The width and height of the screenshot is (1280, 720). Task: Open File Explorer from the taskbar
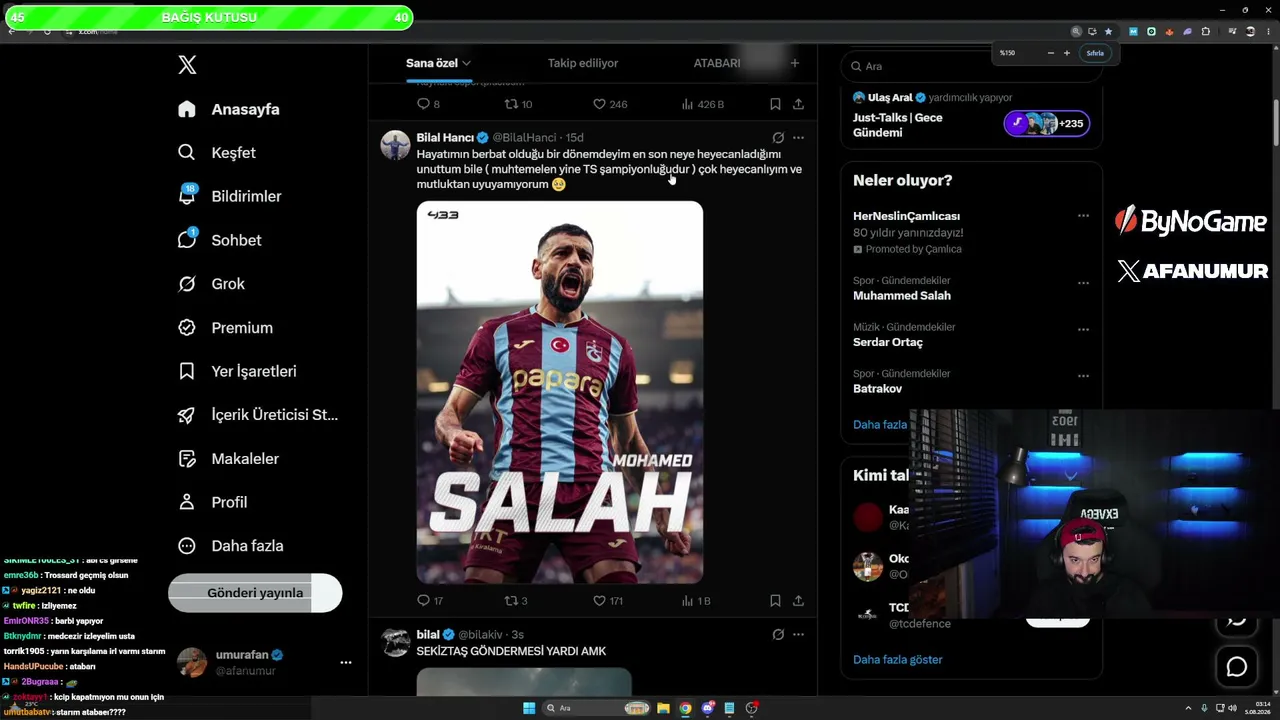[663, 708]
